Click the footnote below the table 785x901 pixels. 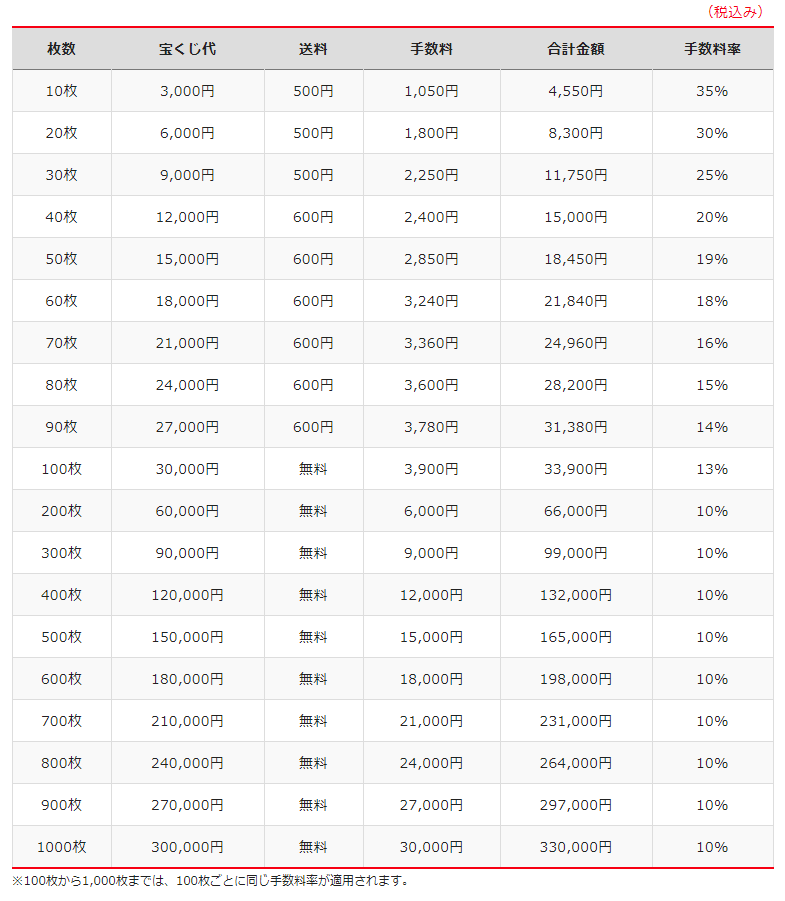click(x=210, y=881)
